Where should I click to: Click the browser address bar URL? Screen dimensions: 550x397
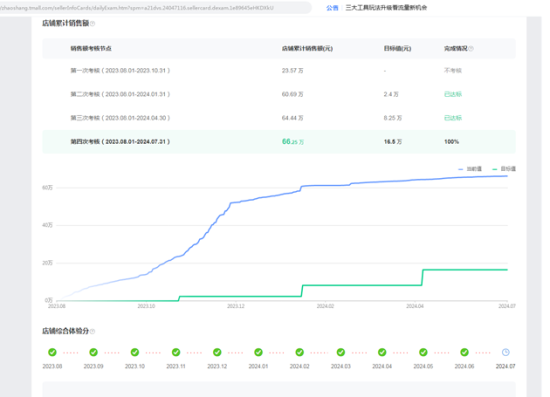[x=153, y=8]
